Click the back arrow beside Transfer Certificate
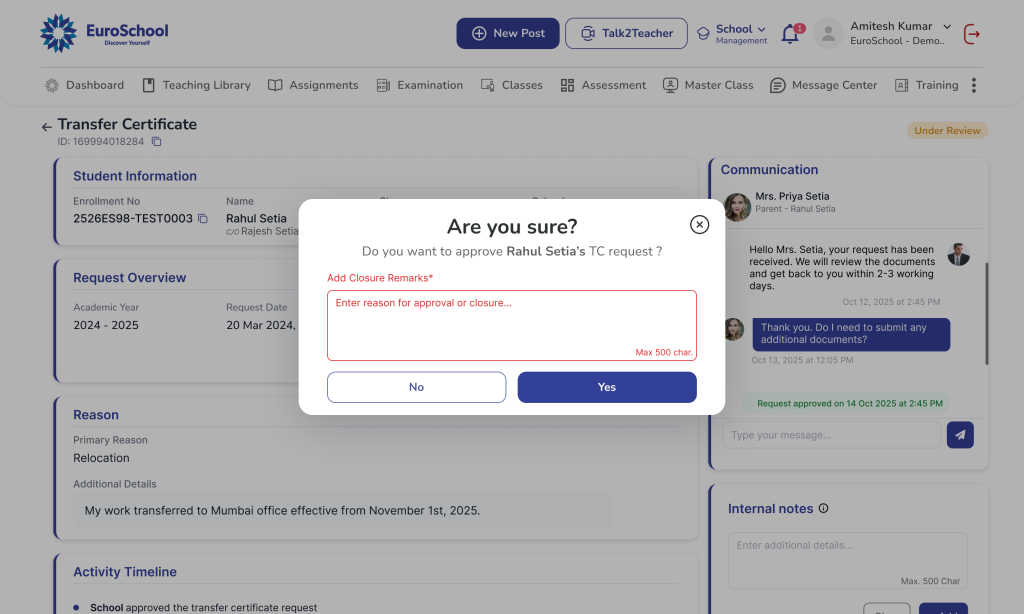This screenshot has height=614, width=1024. click(x=46, y=127)
